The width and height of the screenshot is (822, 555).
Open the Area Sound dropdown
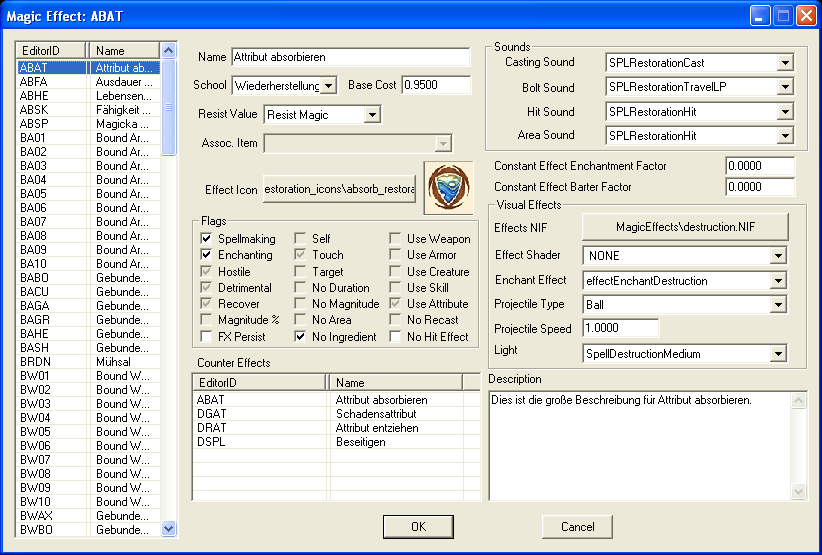tap(785, 136)
